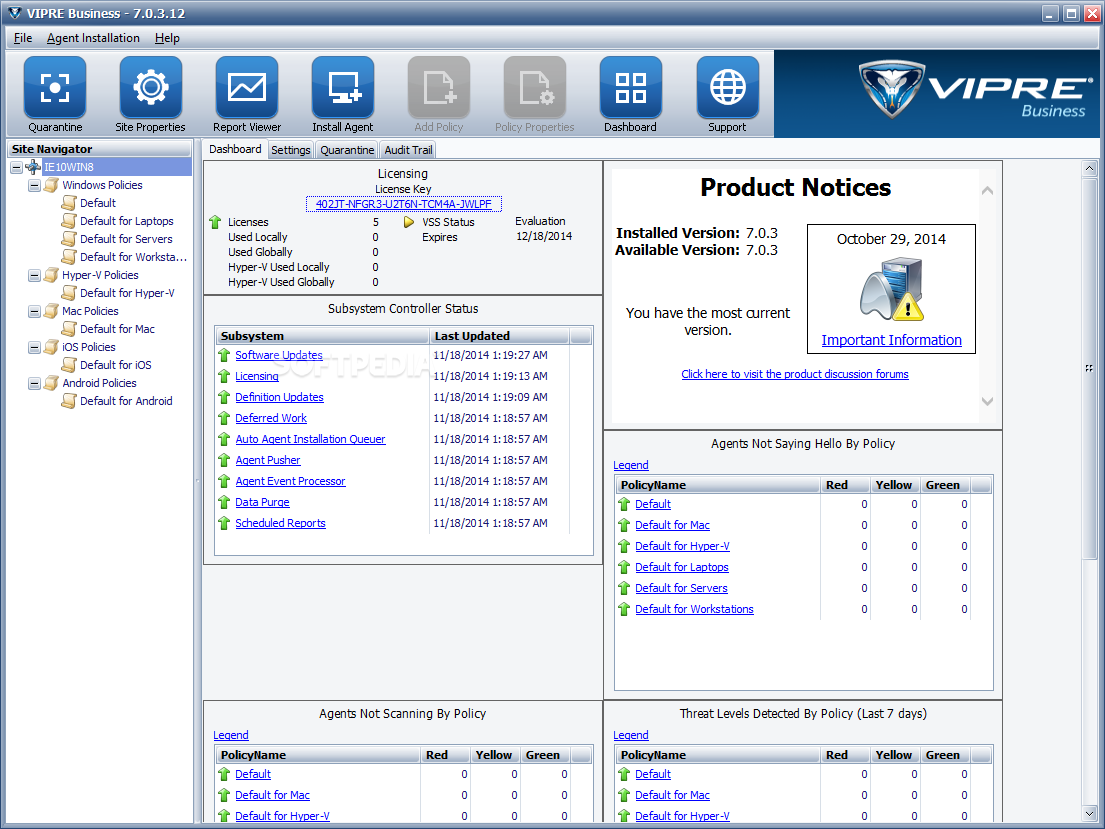Click the Android Policies folder icon
The width and height of the screenshot is (1105, 829).
point(51,383)
